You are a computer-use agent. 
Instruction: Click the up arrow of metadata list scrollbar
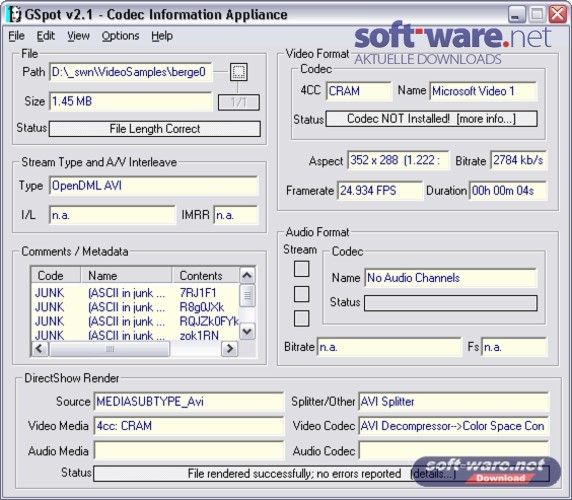click(x=247, y=275)
